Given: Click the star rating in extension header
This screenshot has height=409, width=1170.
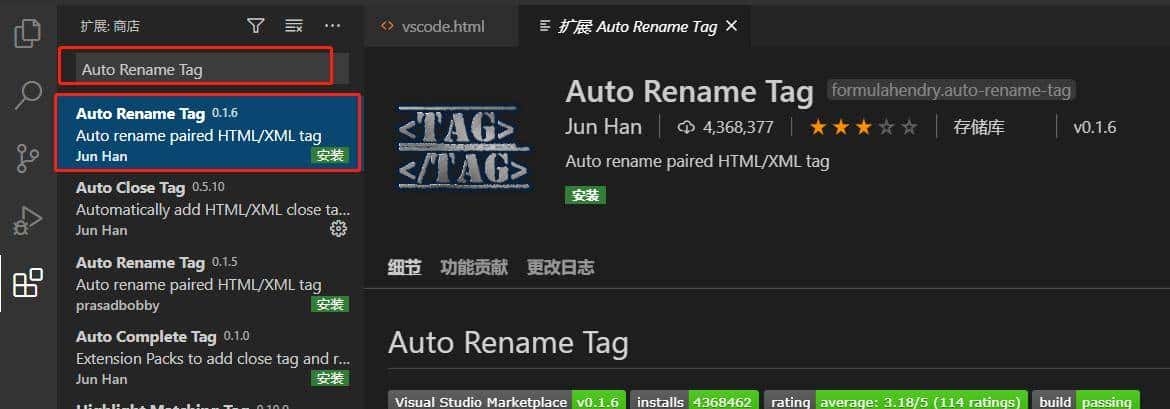Looking at the screenshot, I should pyautogui.click(x=863, y=128).
